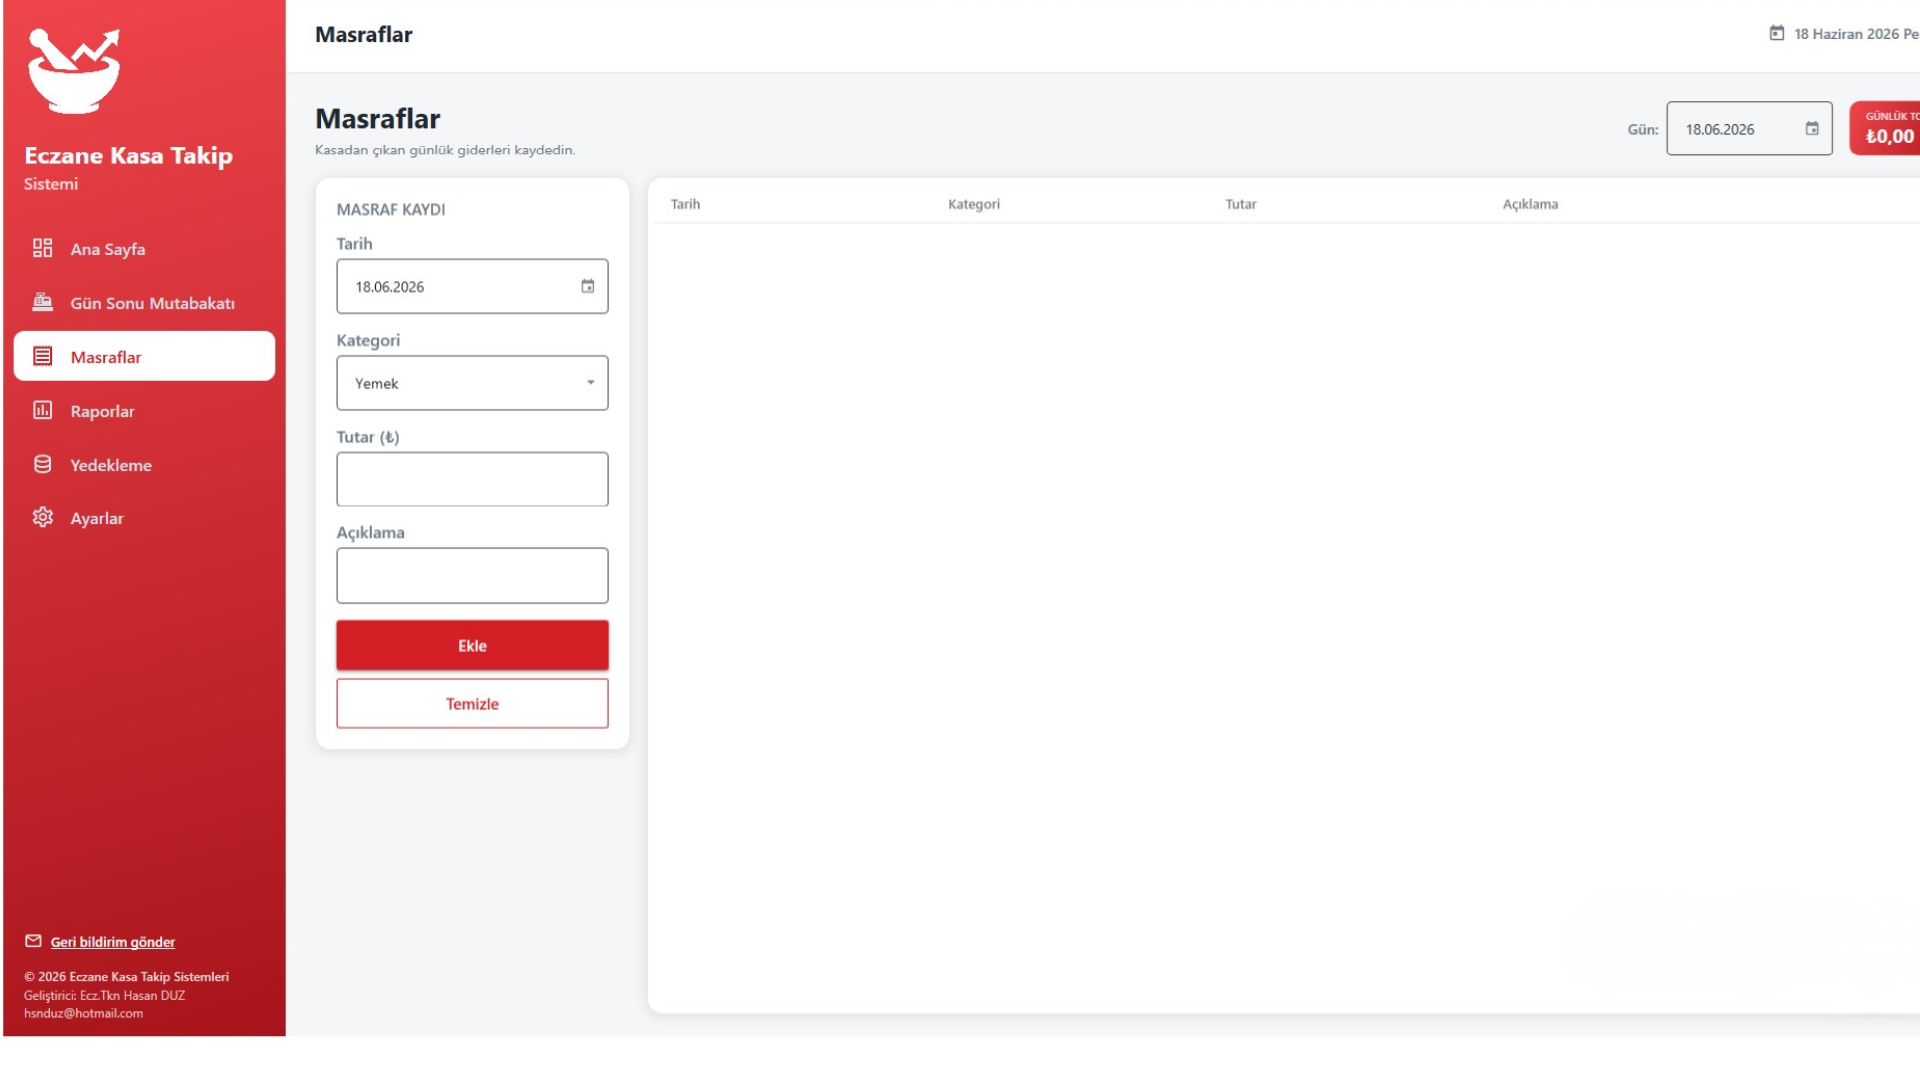Click the Günlük total ₺0,00 badge
The width and height of the screenshot is (1920, 1080).
click(1886, 128)
